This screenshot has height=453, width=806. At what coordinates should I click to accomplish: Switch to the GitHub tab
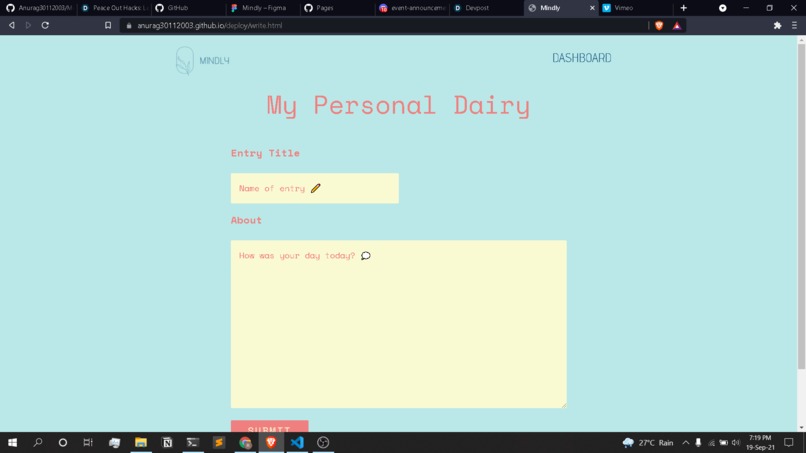click(x=189, y=8)
